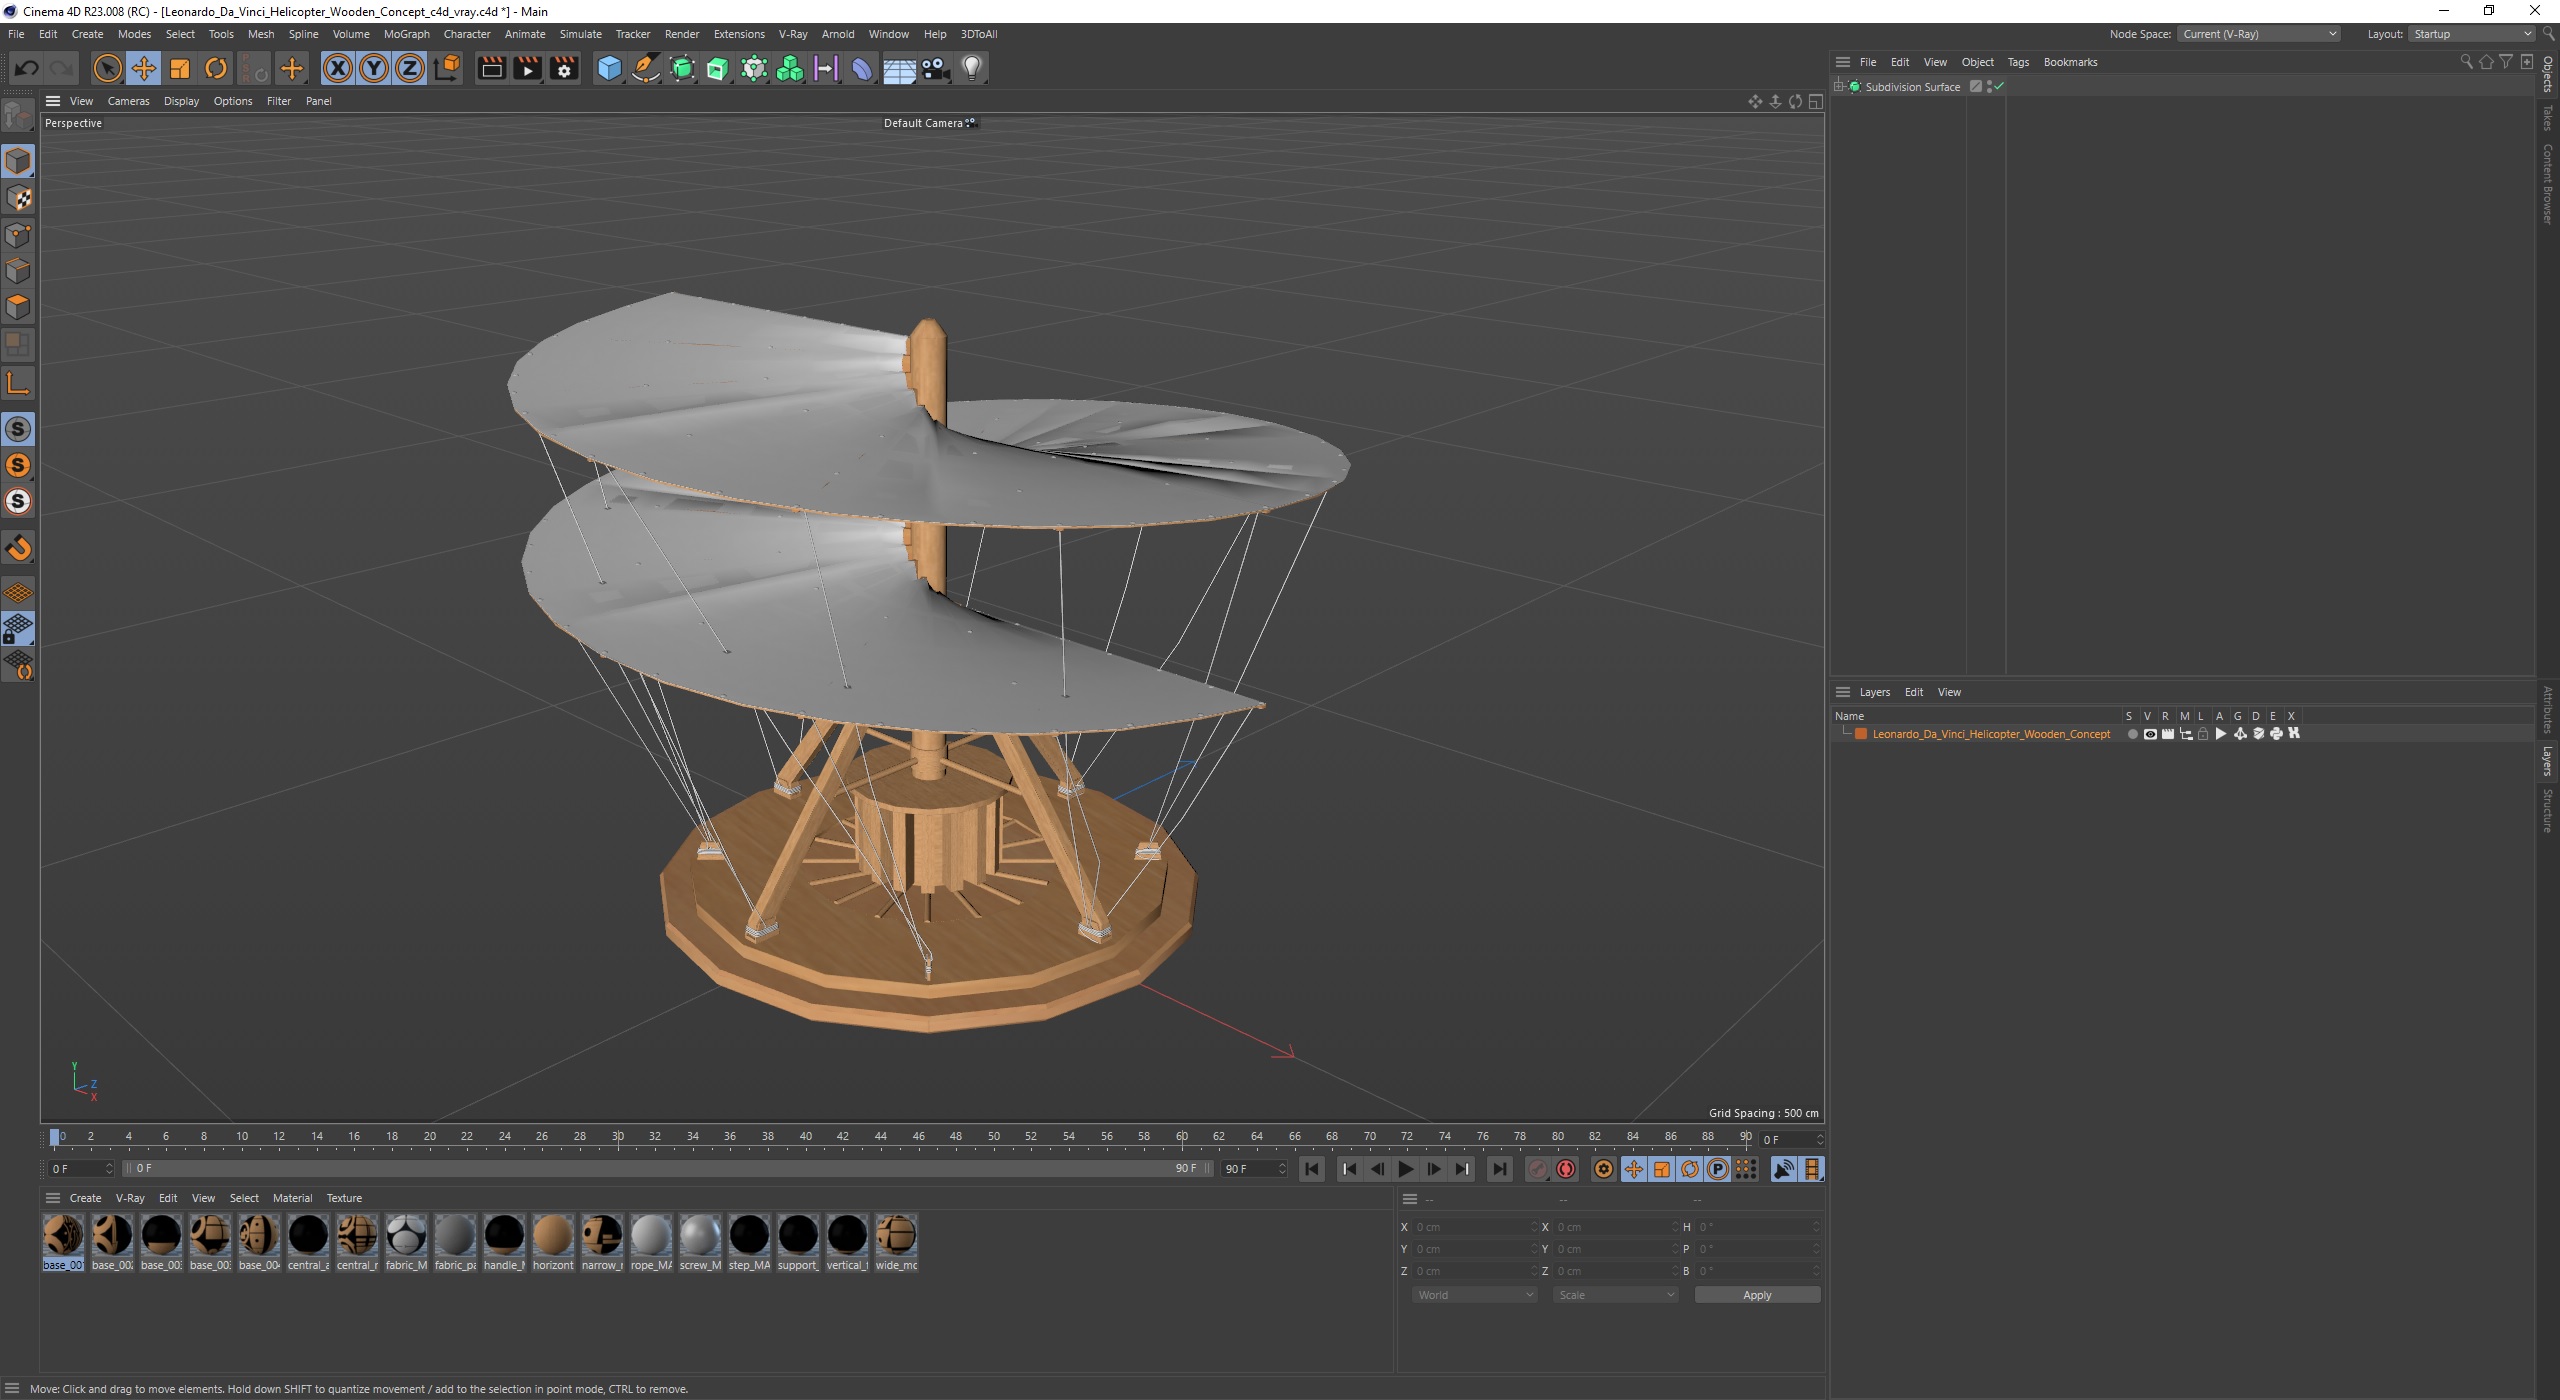Add a Camera object

935,68
